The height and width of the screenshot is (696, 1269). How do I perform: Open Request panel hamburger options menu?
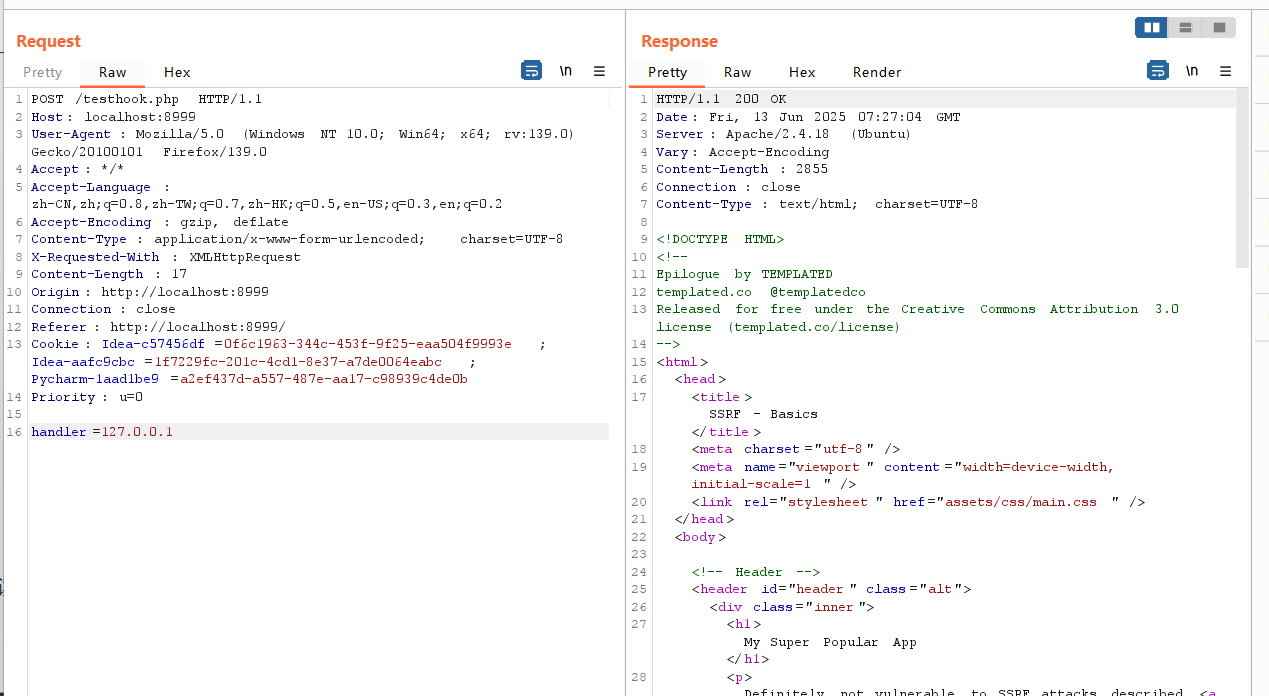(599, 71)
